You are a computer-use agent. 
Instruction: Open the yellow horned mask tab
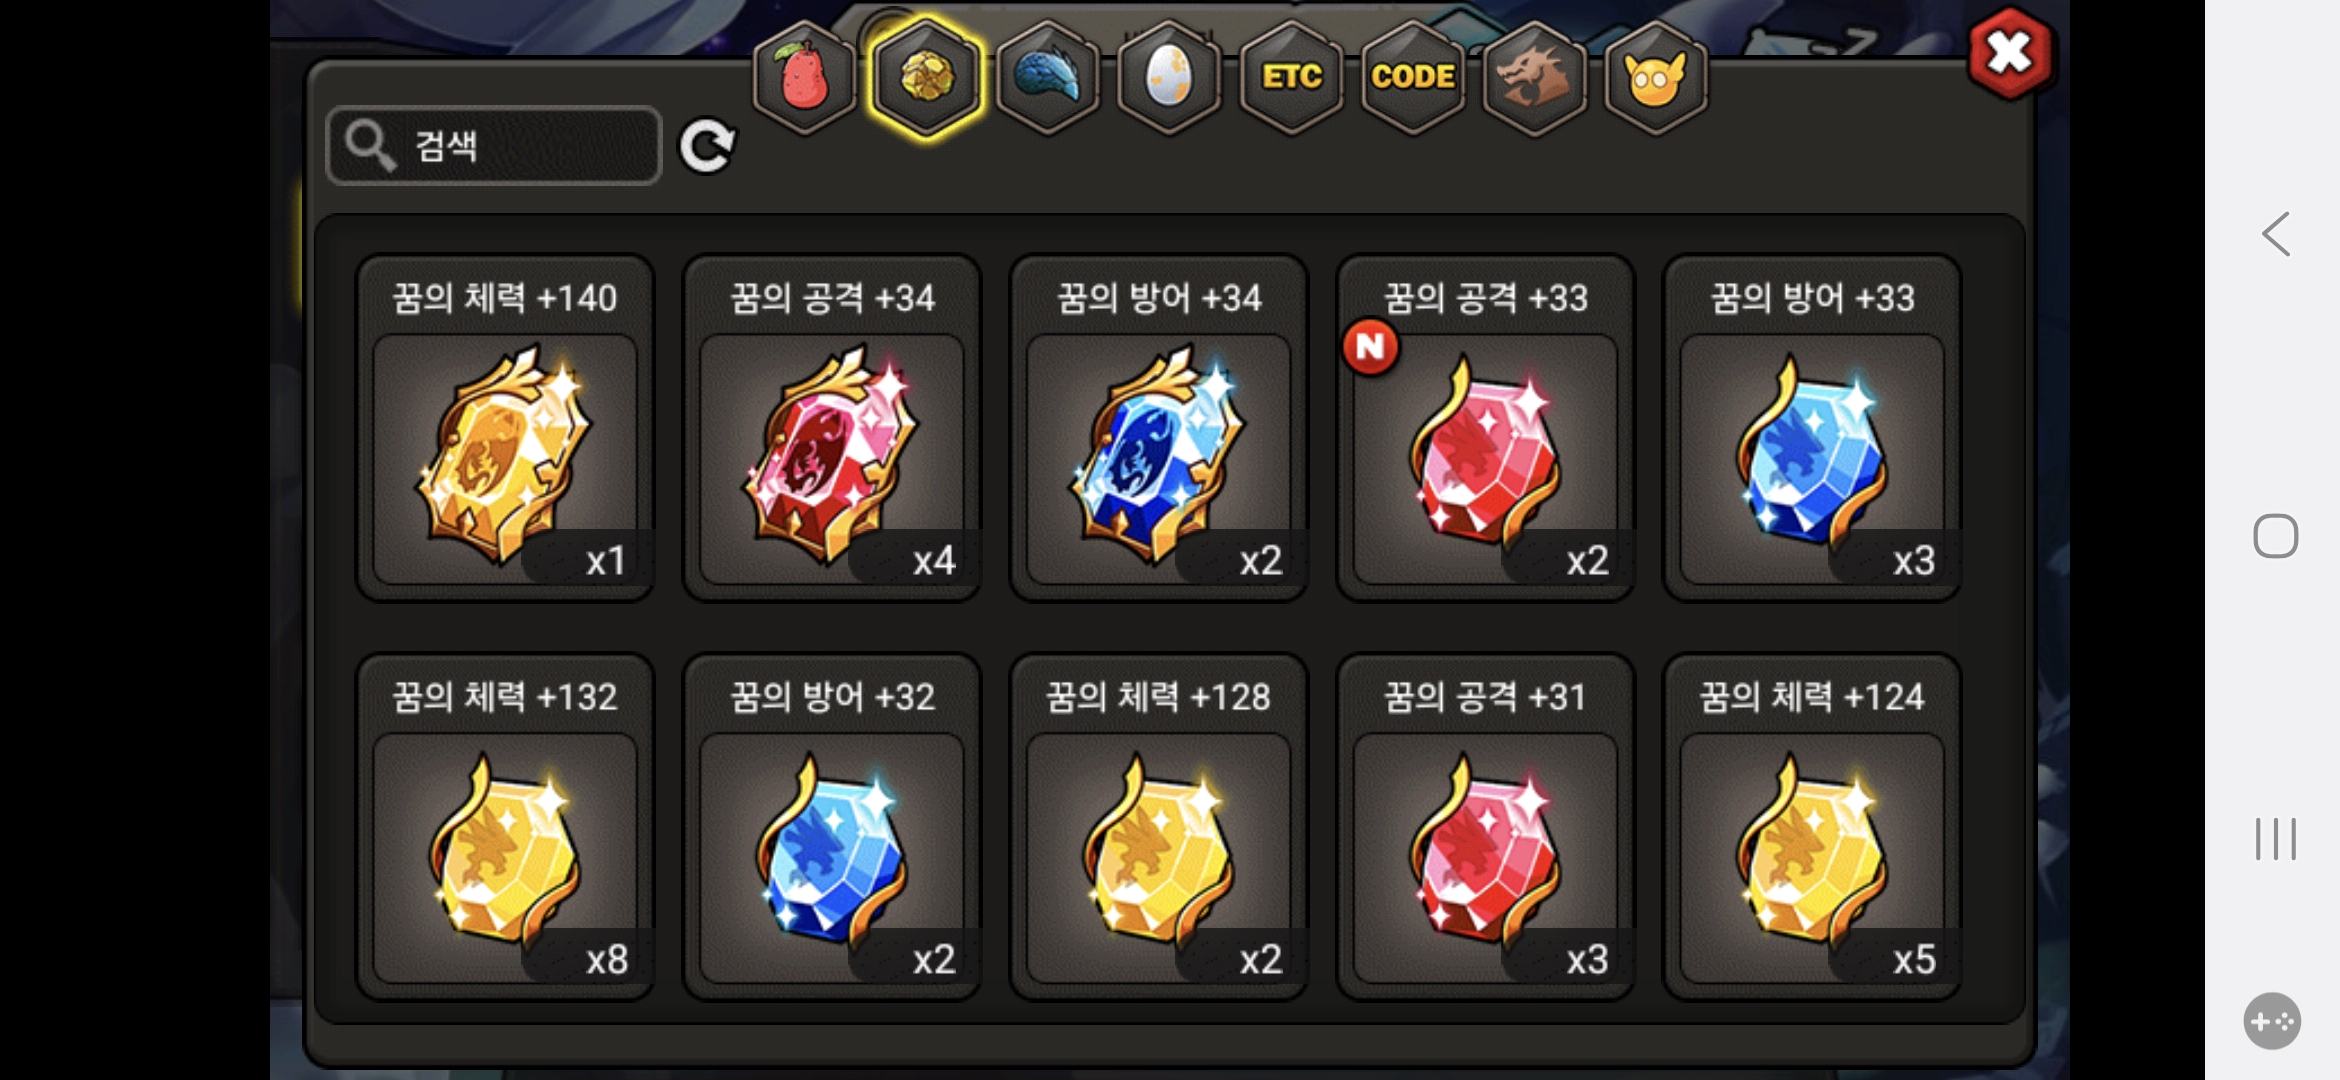click(x=1656, y=77)
